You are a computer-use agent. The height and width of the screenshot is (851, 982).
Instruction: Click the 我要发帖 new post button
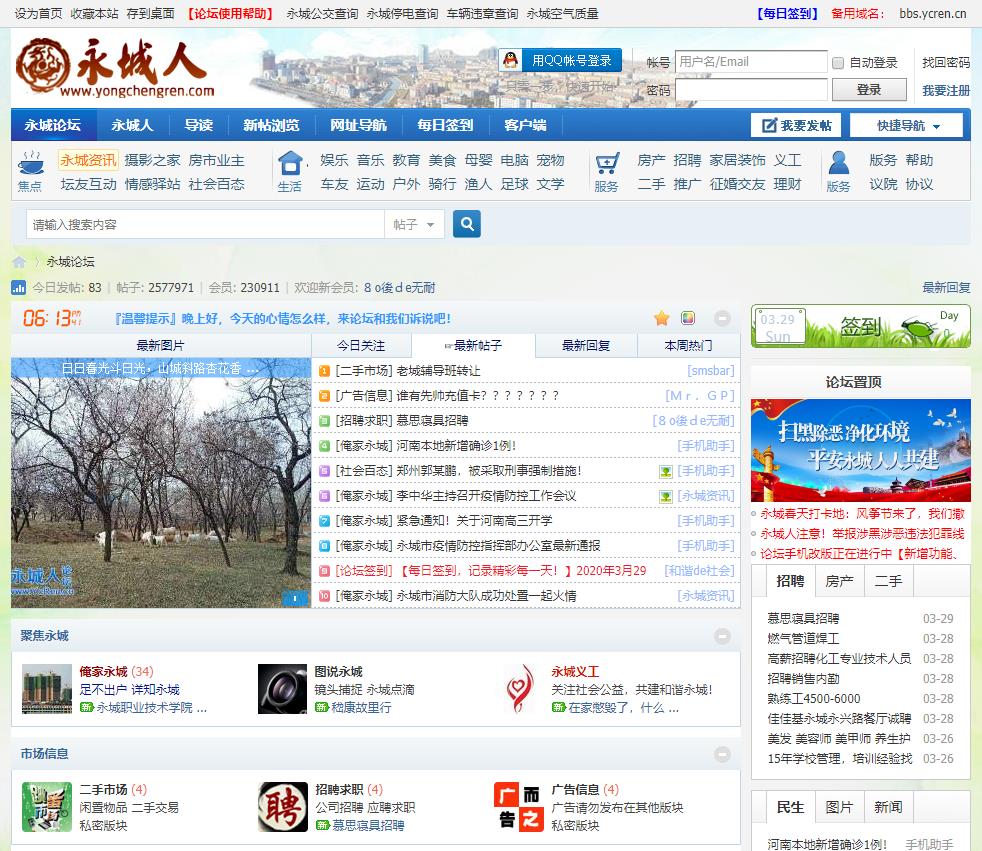coord(796,126)
